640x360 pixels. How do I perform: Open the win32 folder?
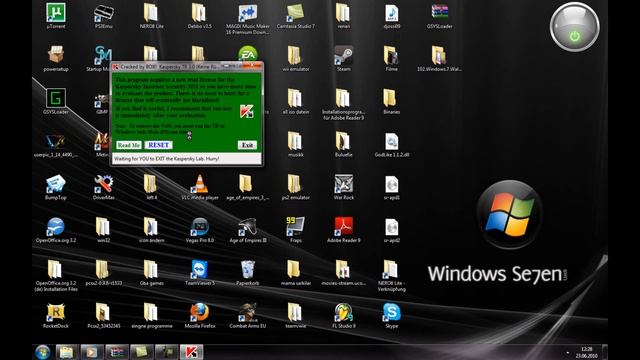[103, 229]
